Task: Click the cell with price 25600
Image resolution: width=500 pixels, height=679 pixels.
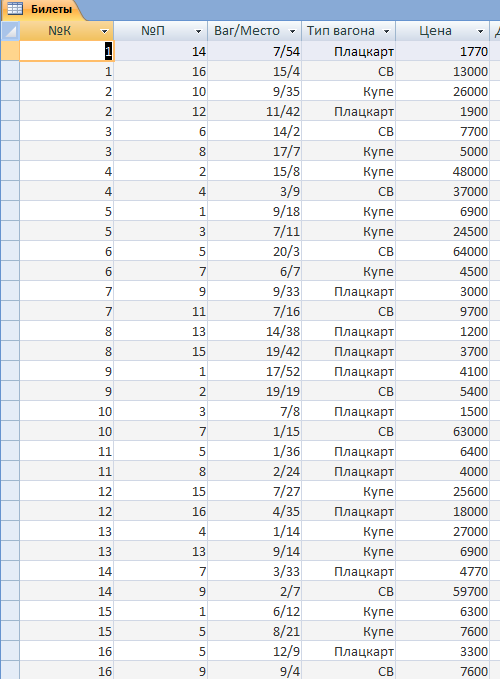Action: point(442,491)
